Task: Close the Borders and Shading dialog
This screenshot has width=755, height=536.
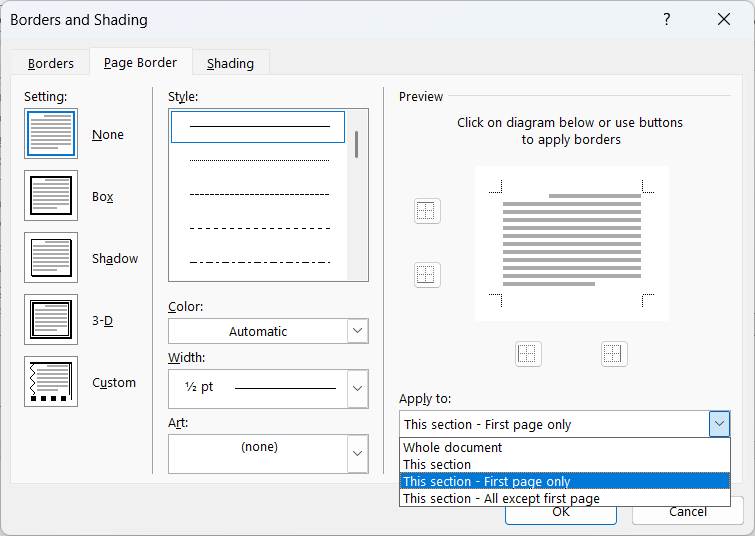Action: pos(724,19)
